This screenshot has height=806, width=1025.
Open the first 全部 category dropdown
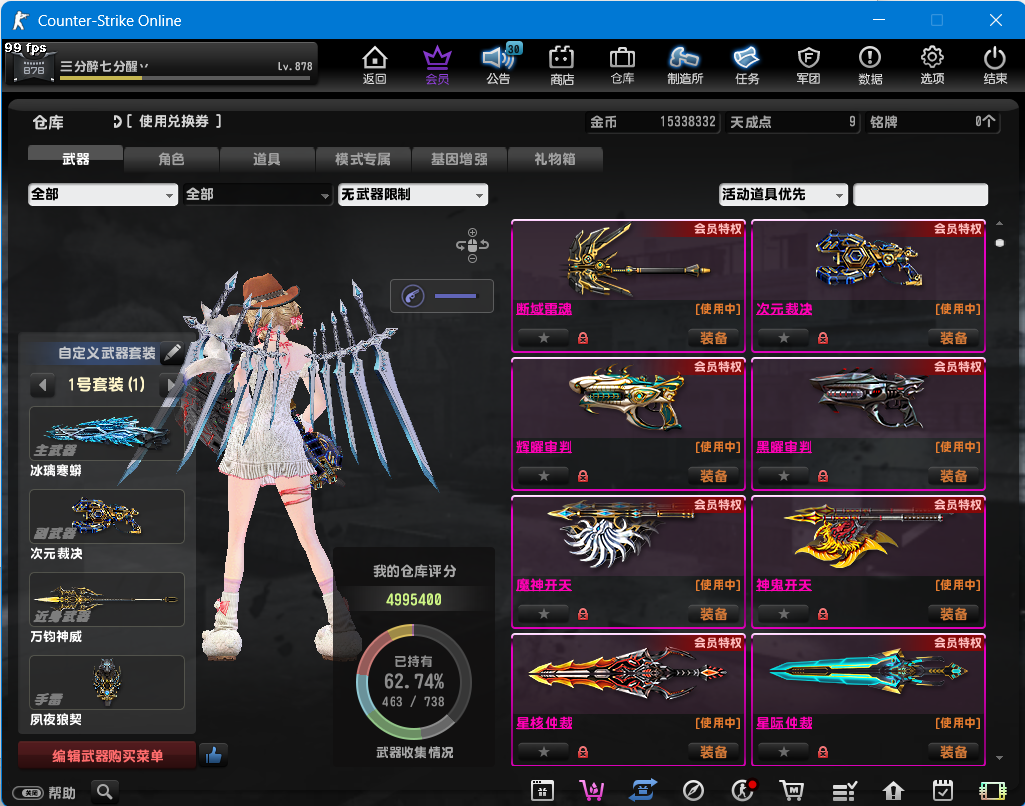point(103,194)
